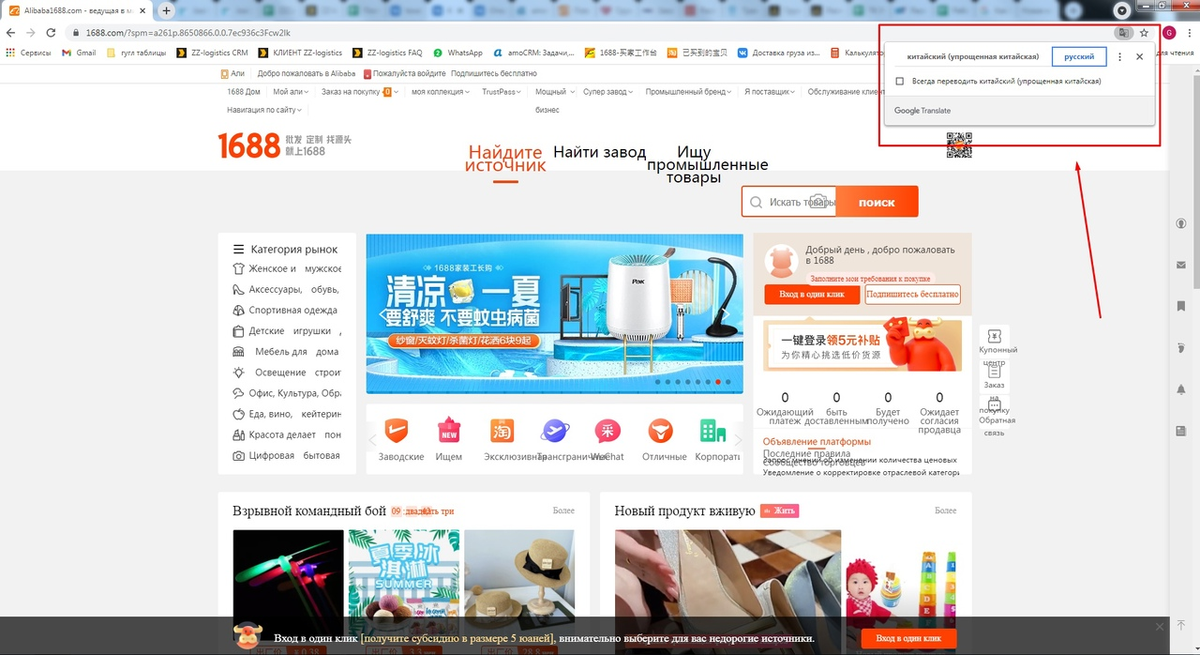1200x655 pixels.
Task: Open the Taobao Эксклюзивные category icon
Action: (x=502, y=432)
